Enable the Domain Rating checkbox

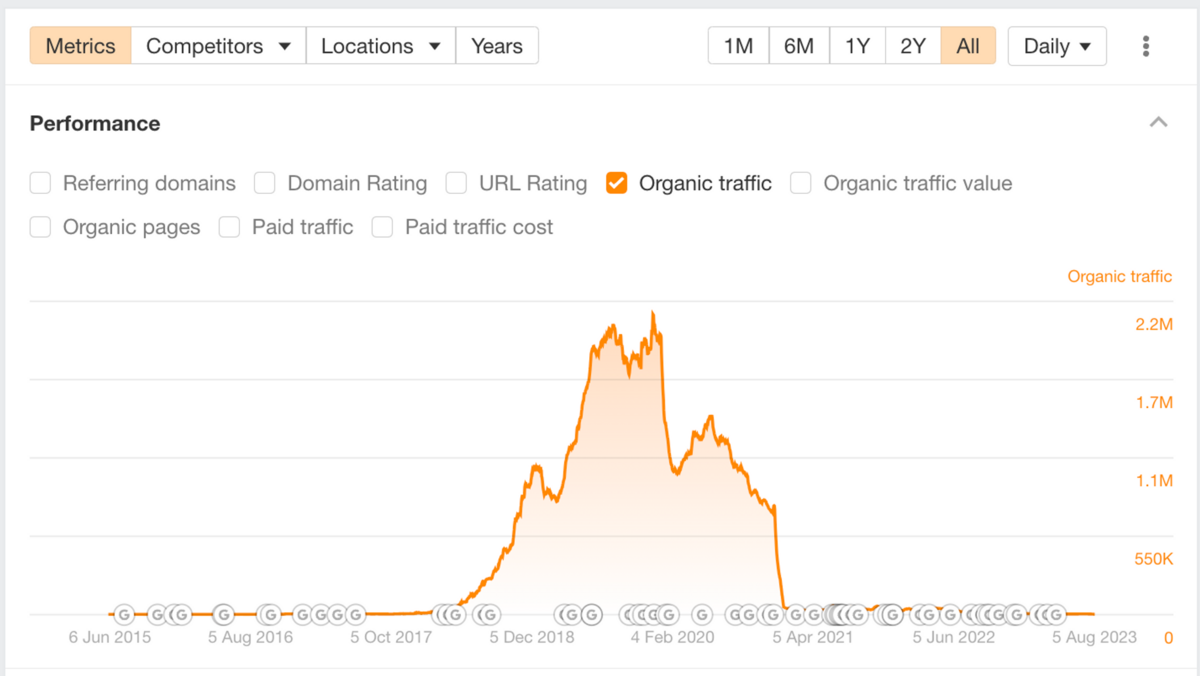tap(265, 183)
